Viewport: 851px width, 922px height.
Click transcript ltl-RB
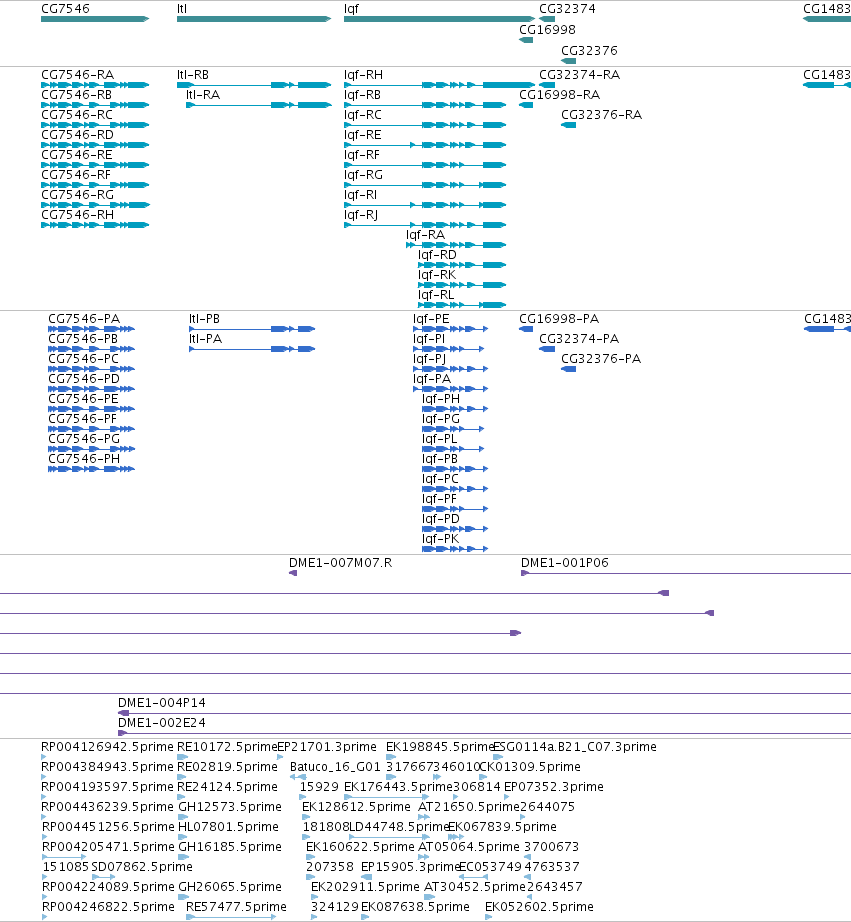[193, 75]
